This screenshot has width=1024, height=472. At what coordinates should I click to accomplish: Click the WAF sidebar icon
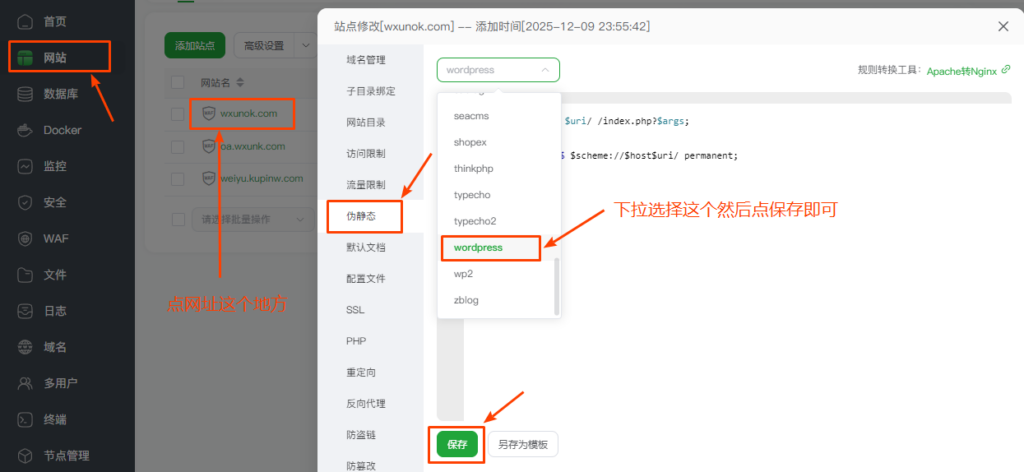[x=25, y=238]
